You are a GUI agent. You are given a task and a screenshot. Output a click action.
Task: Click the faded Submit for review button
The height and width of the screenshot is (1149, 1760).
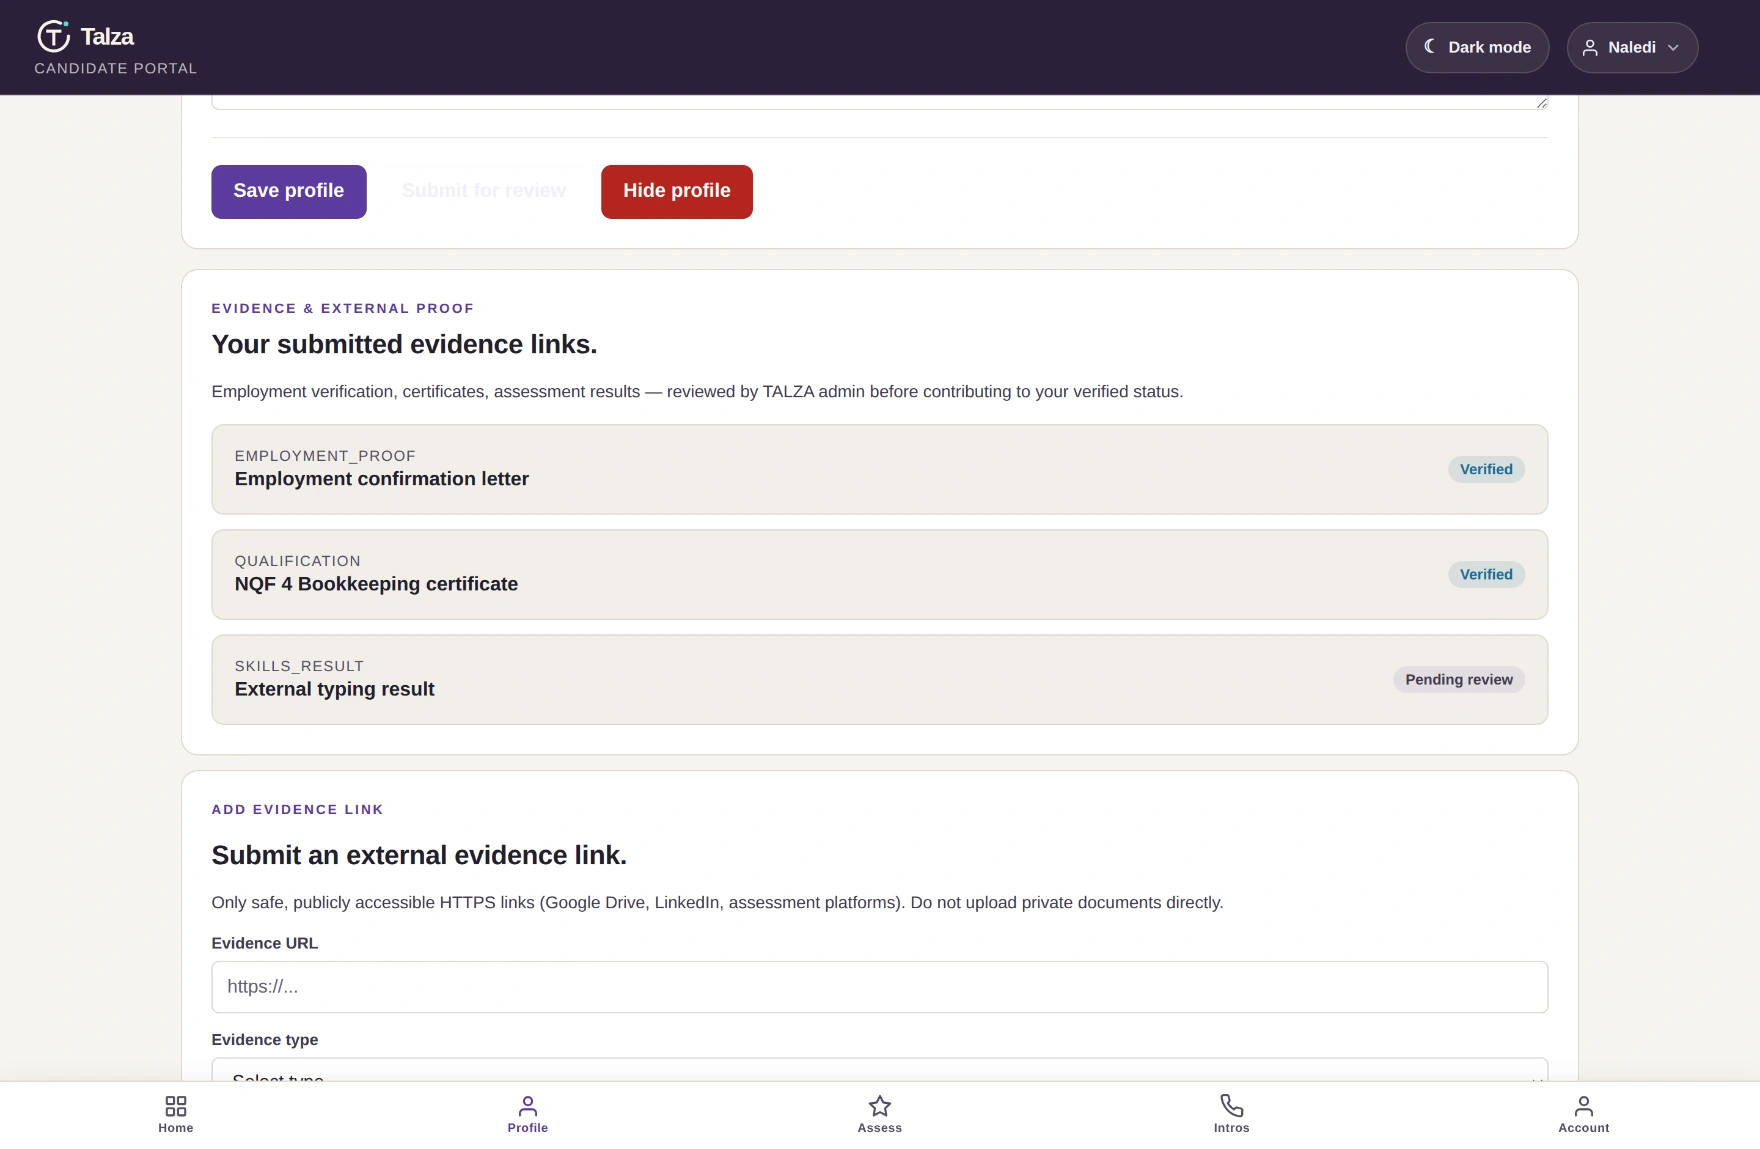pos(484,191)
